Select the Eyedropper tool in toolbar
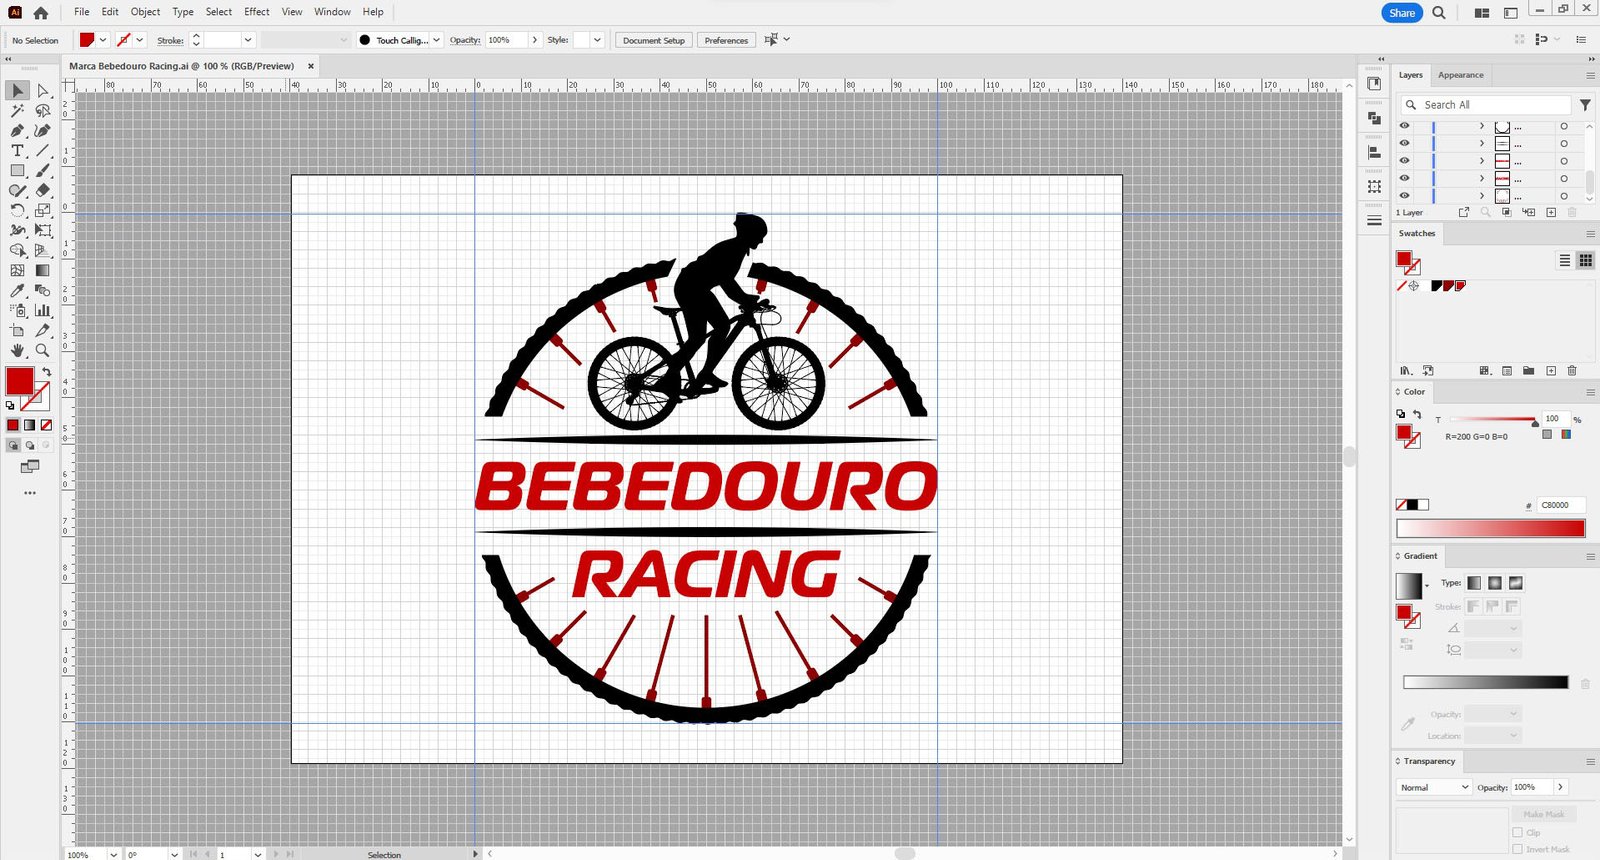This screenshot has height=860, width=1600. click(17, 290)
